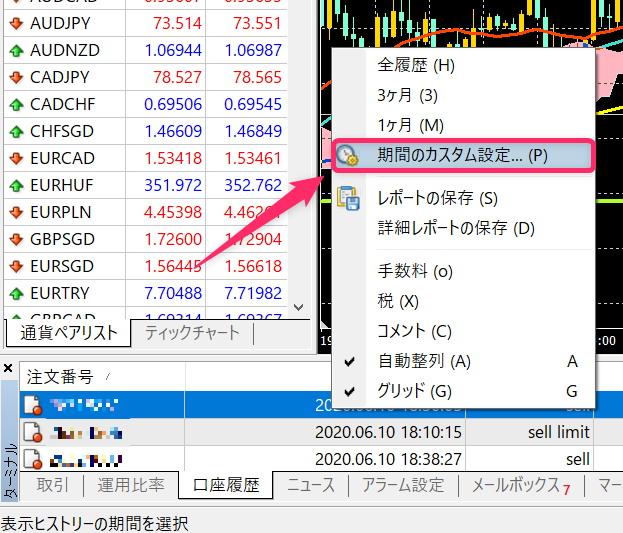Open the アラーム設定 terminal tab

(x=403, y=485)
